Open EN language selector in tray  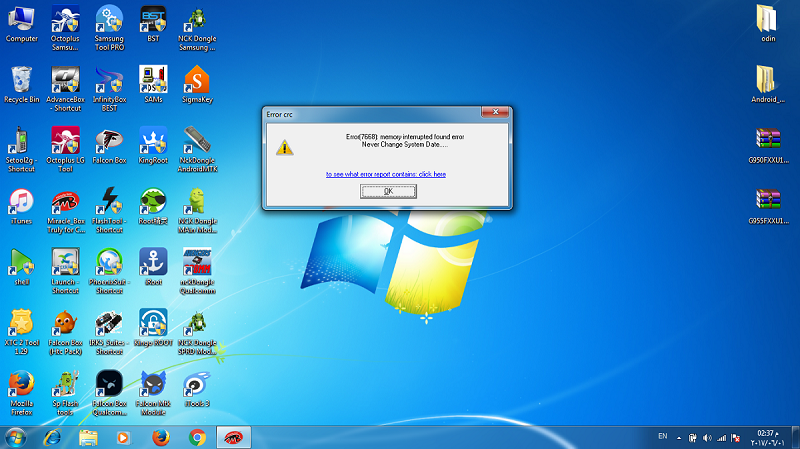(662, 436)
